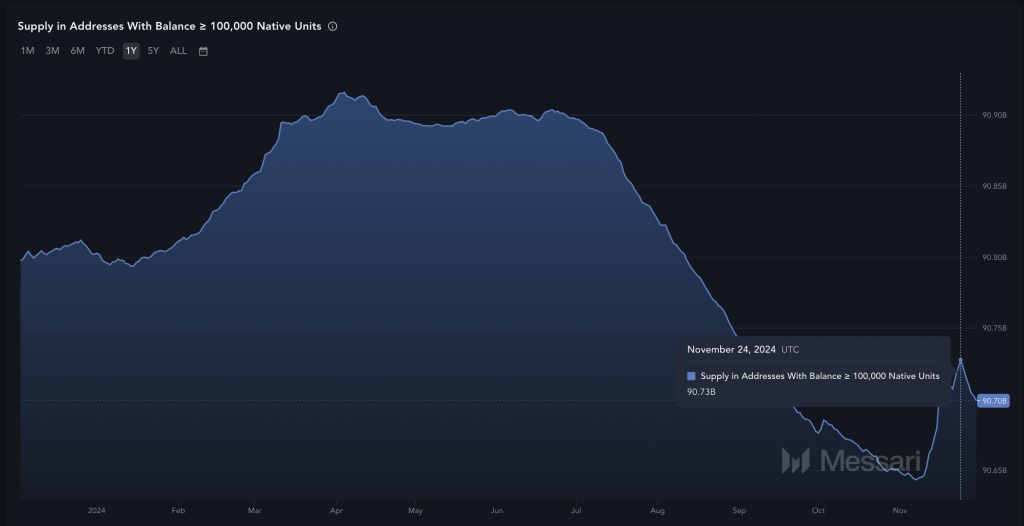Viewport: 1024px width, 526px height.
Task: Select the 1M time range
Action: click(x=27, y=51)
